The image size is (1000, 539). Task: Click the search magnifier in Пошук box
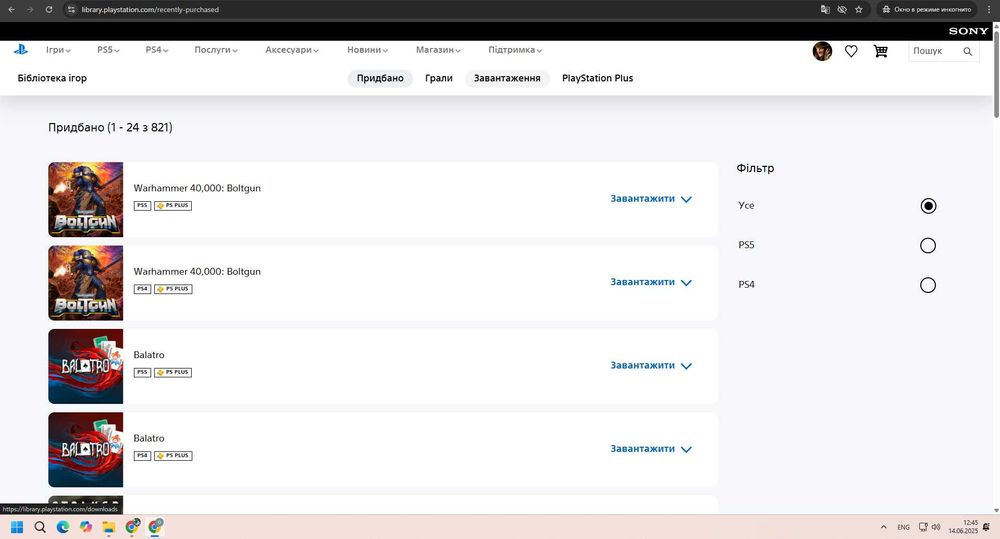pyautogui.click(x=967, y=51)
